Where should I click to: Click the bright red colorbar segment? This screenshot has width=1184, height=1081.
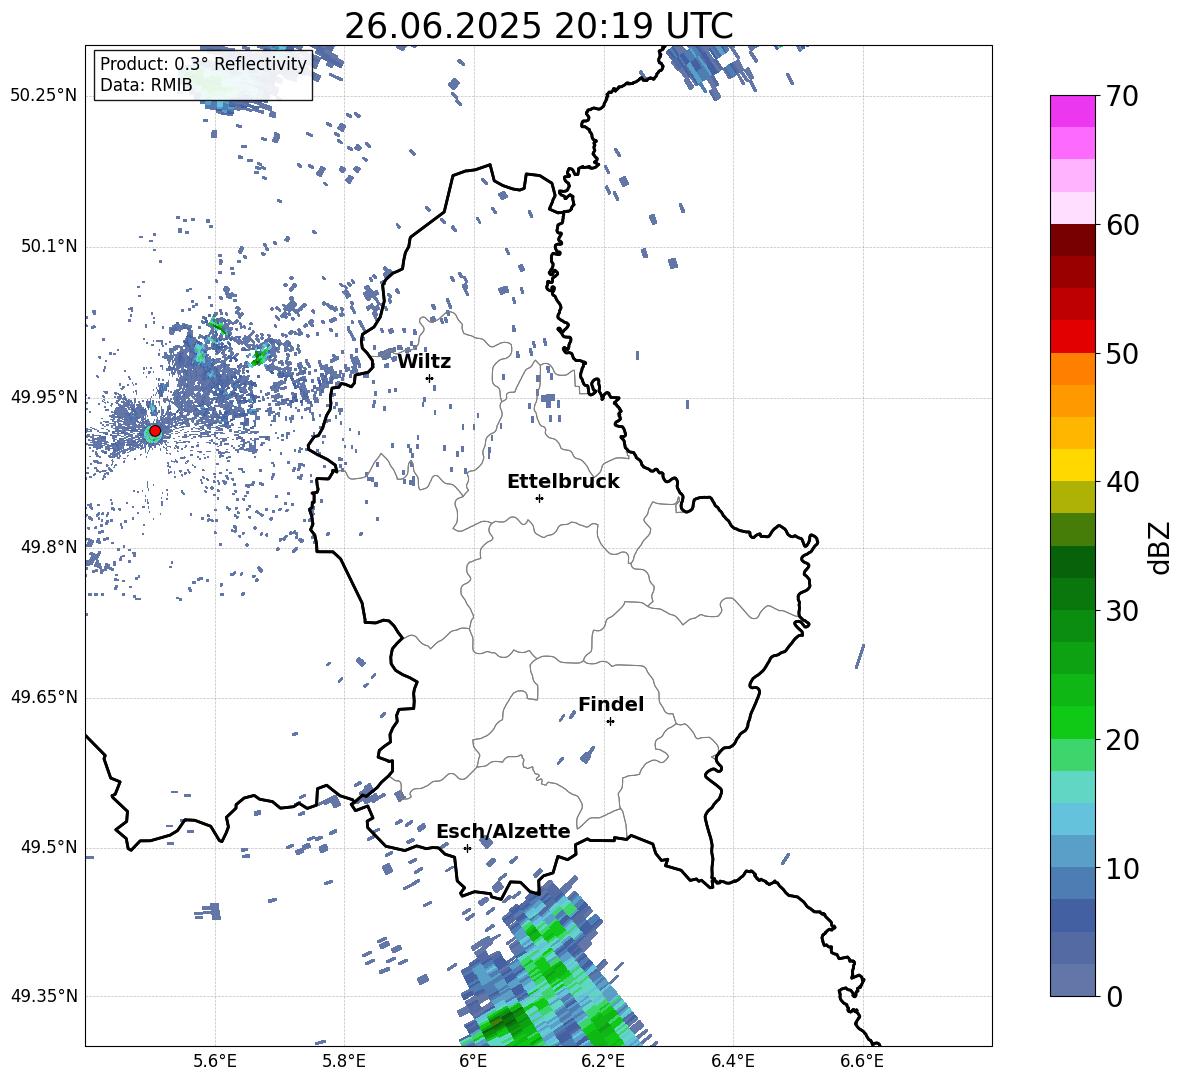click(x=1073, y=337)
